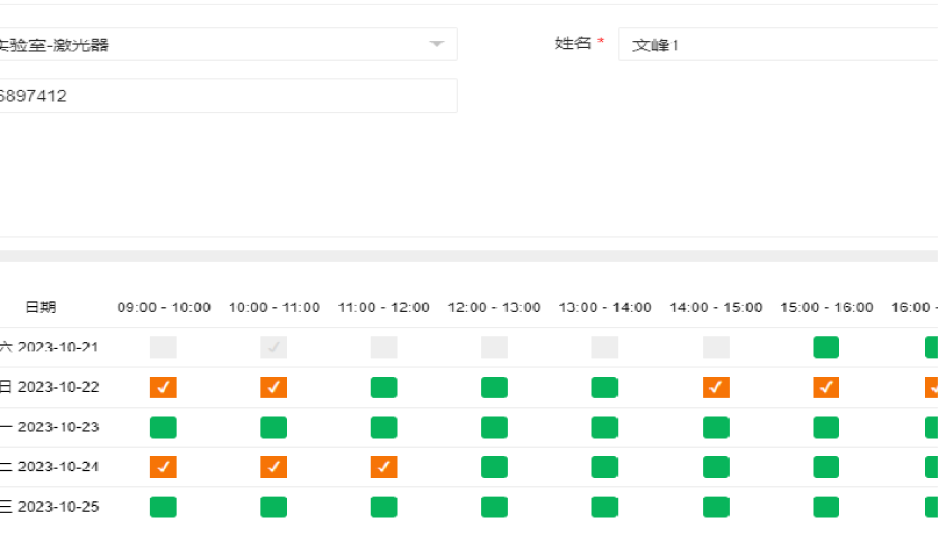
Task: Select green 09:00 - 10:00 slot on 2023-10-23
Action: (163, 427)
